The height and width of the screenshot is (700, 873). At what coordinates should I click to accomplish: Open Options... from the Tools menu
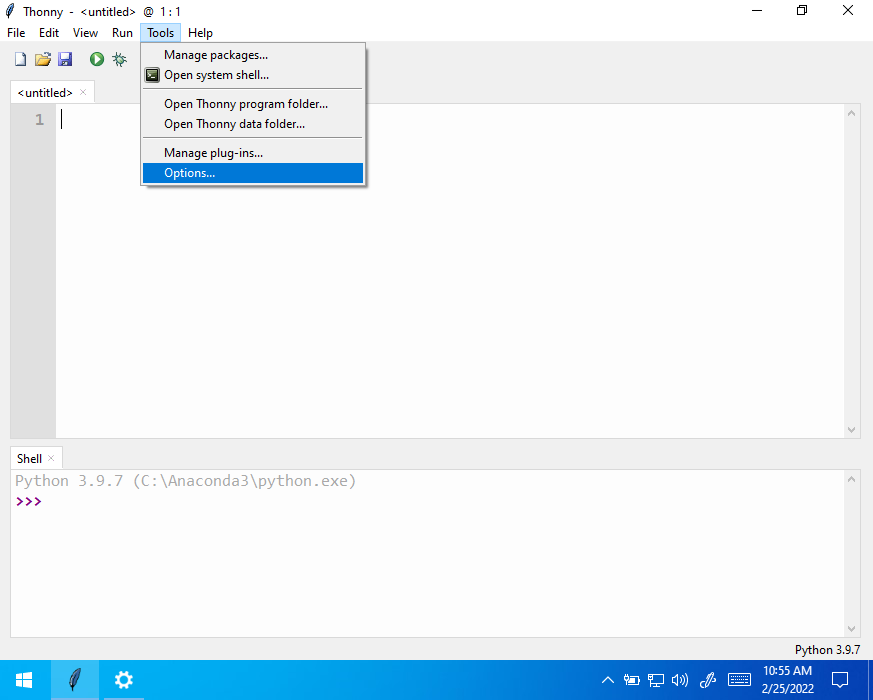[253, 173]
